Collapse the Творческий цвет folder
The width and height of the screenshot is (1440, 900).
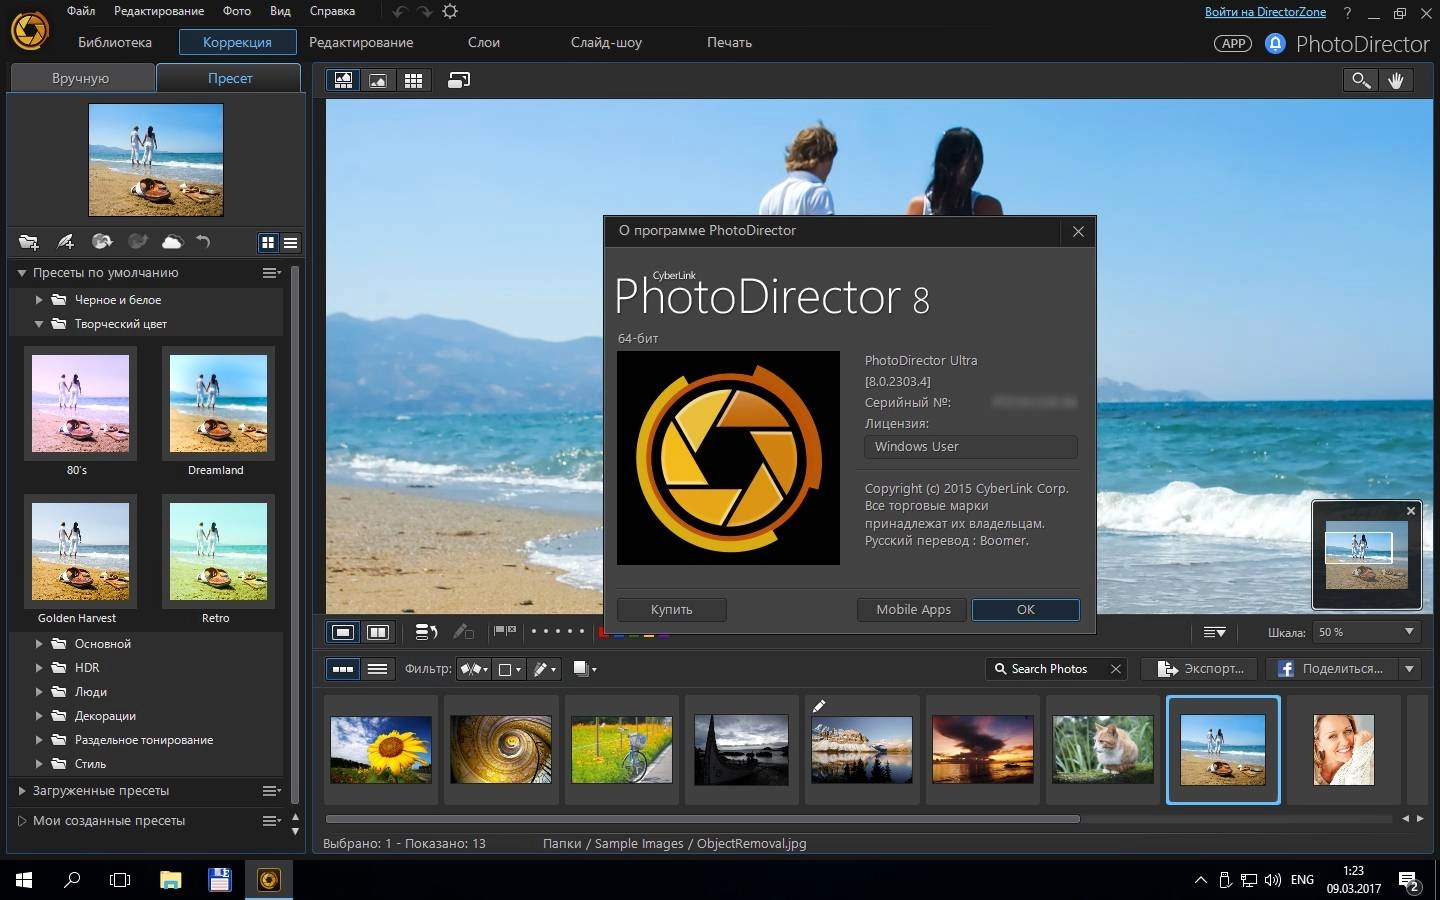click(39, 324)
